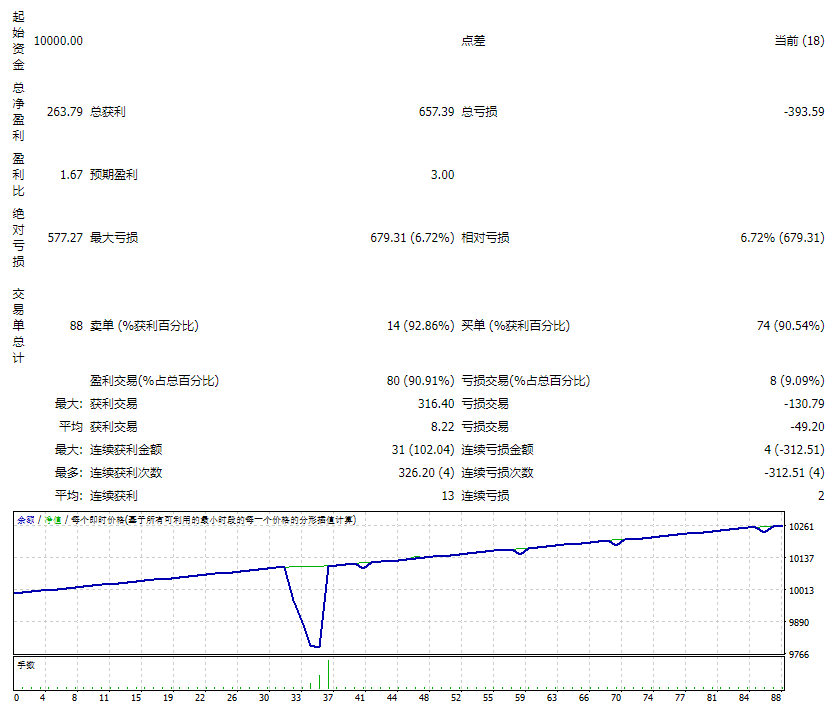Image resolution: width=836 pixels, height=706 pixels.
Task: Click the value 326.20 (4)
Action: [x=426, y=472]
